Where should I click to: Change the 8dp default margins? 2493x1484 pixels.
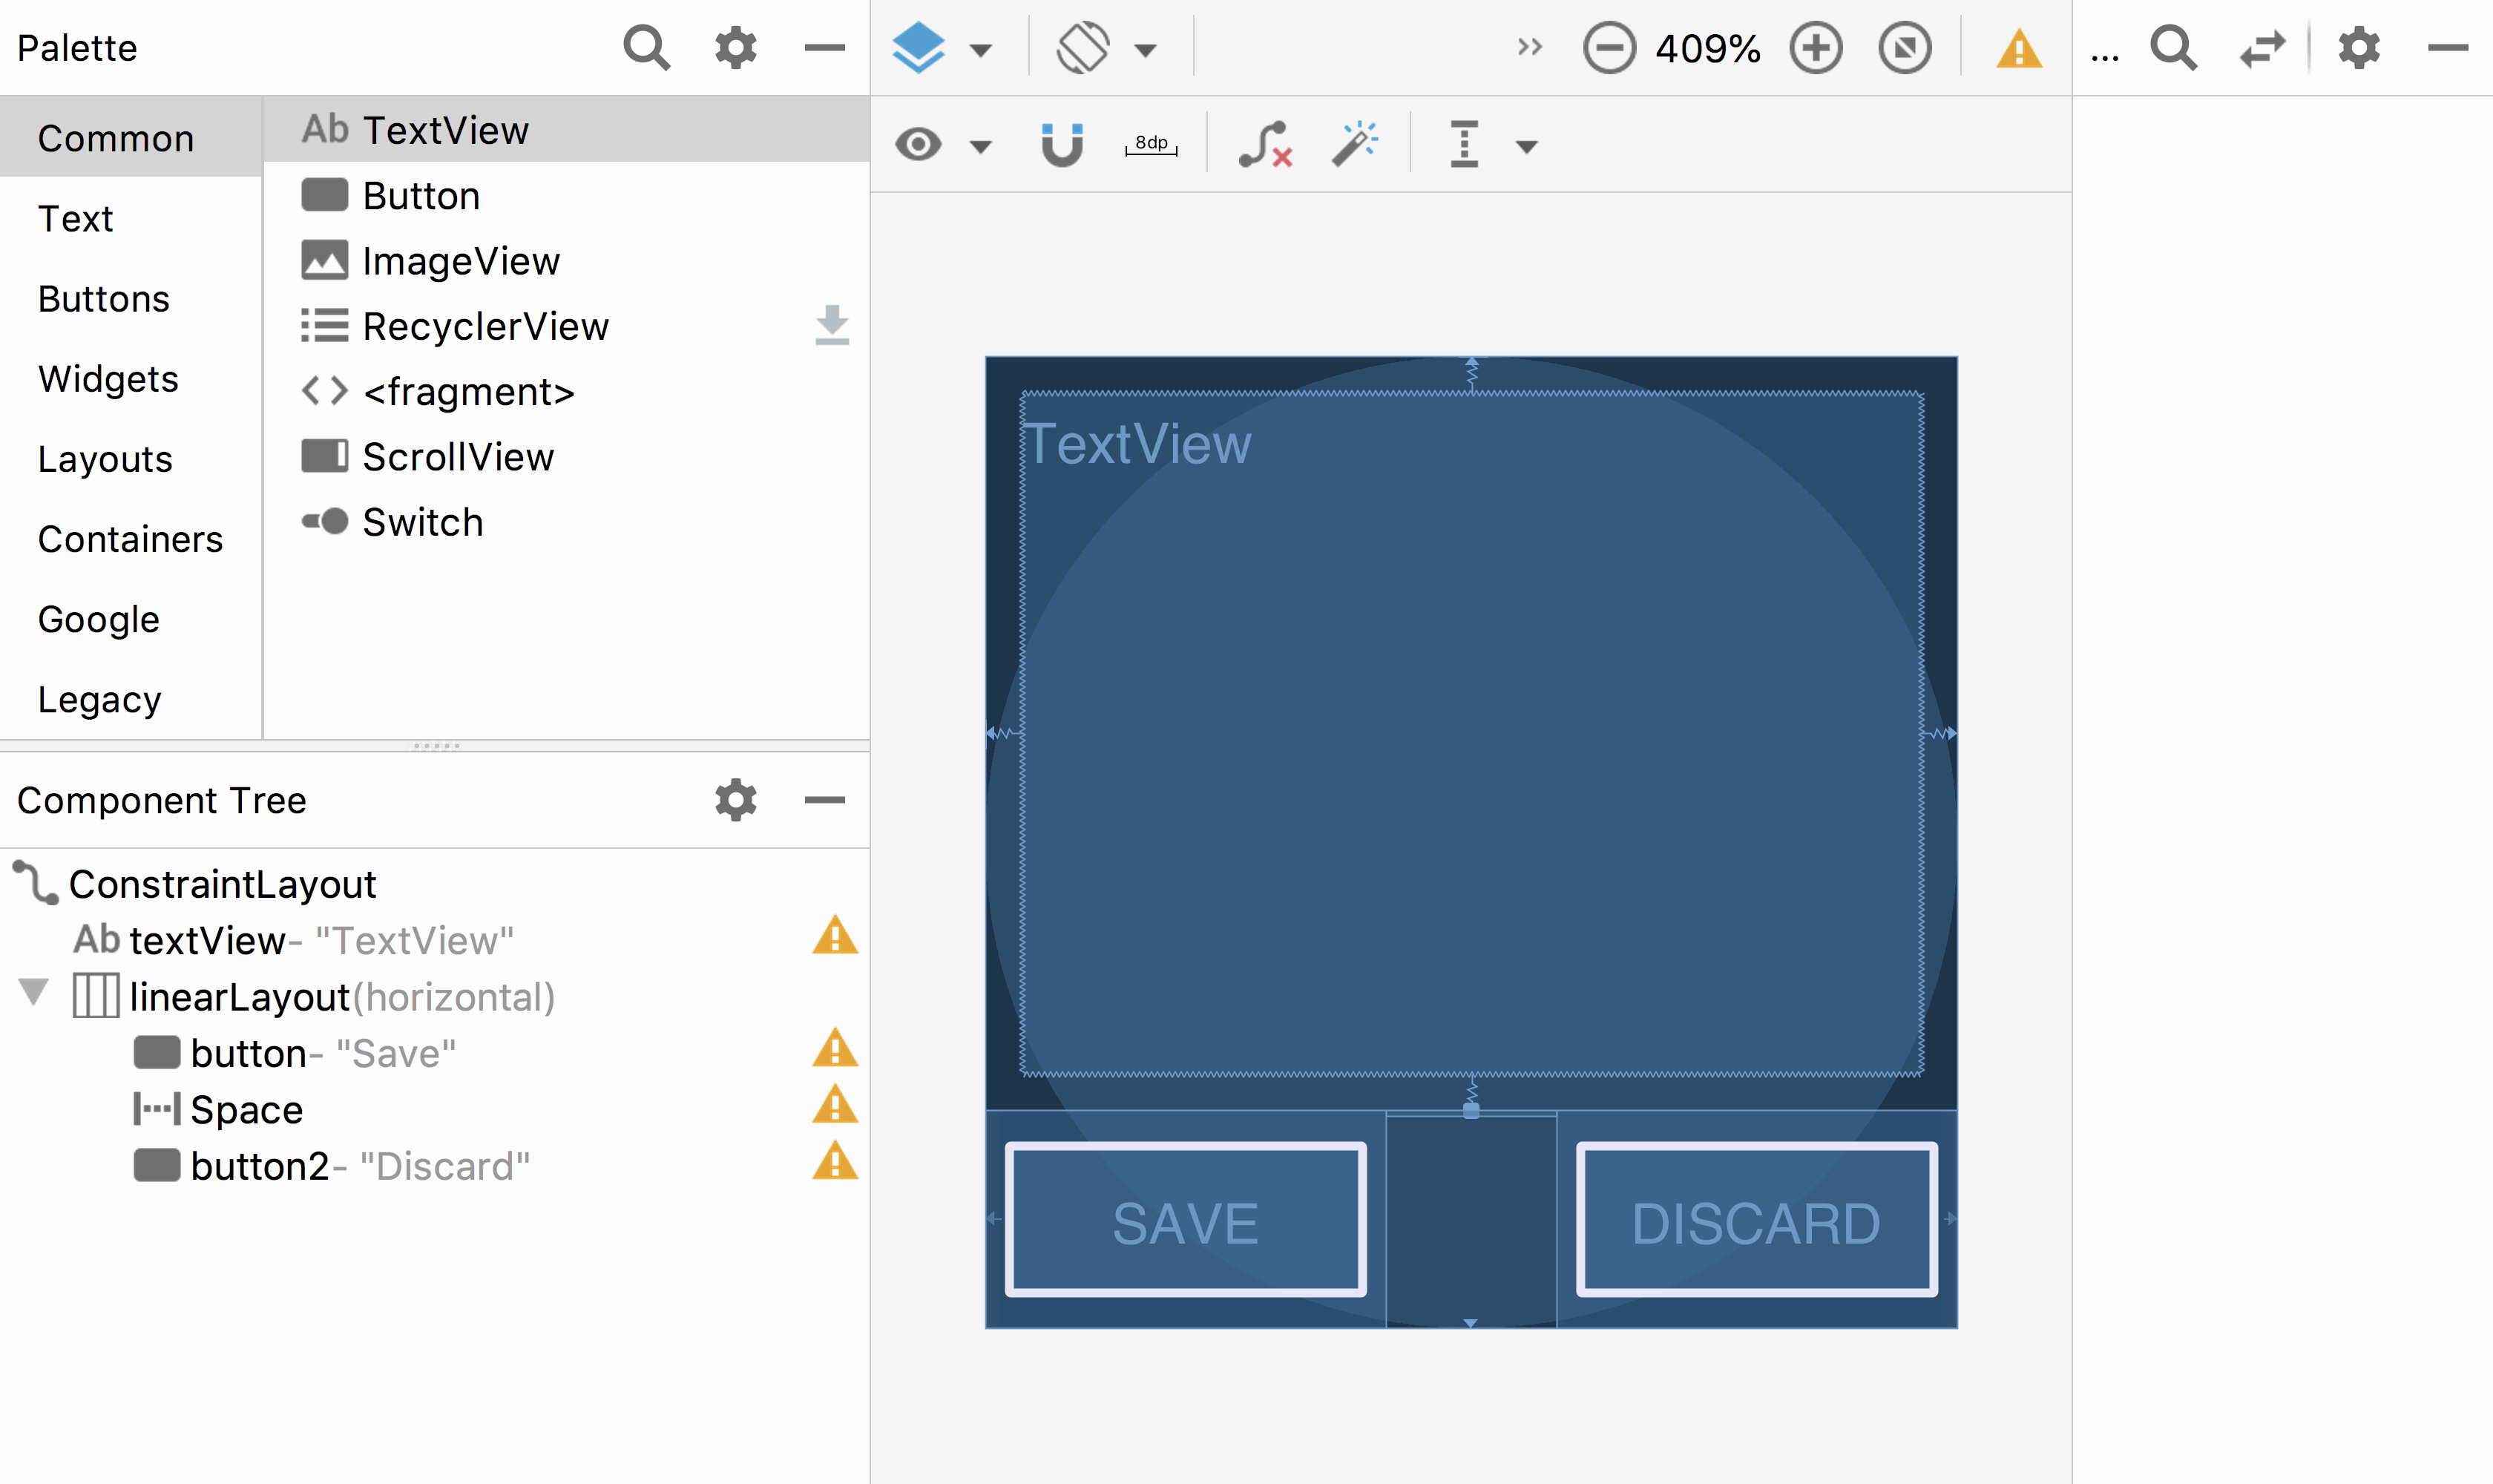(1151, 145)
